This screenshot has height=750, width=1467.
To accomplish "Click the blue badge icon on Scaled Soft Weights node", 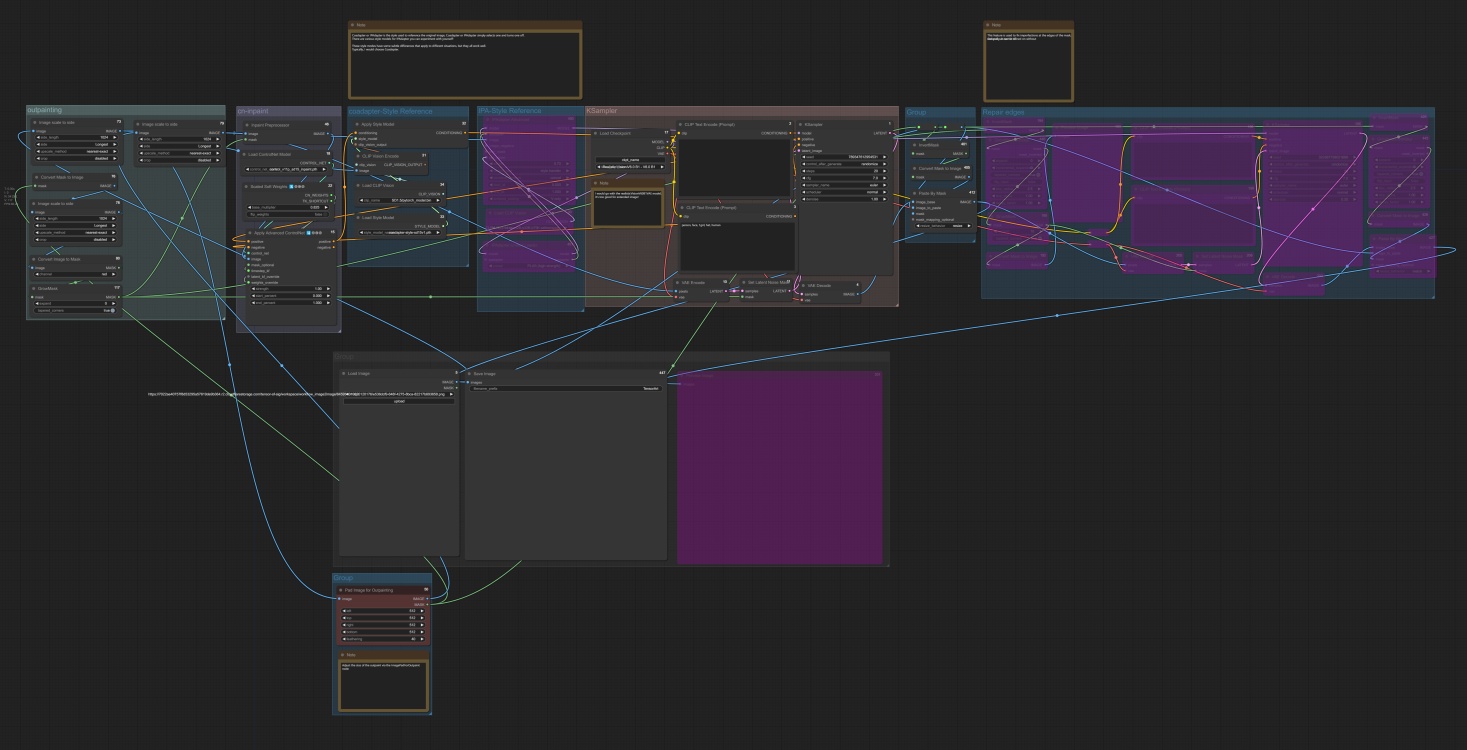I will [291, 187].
